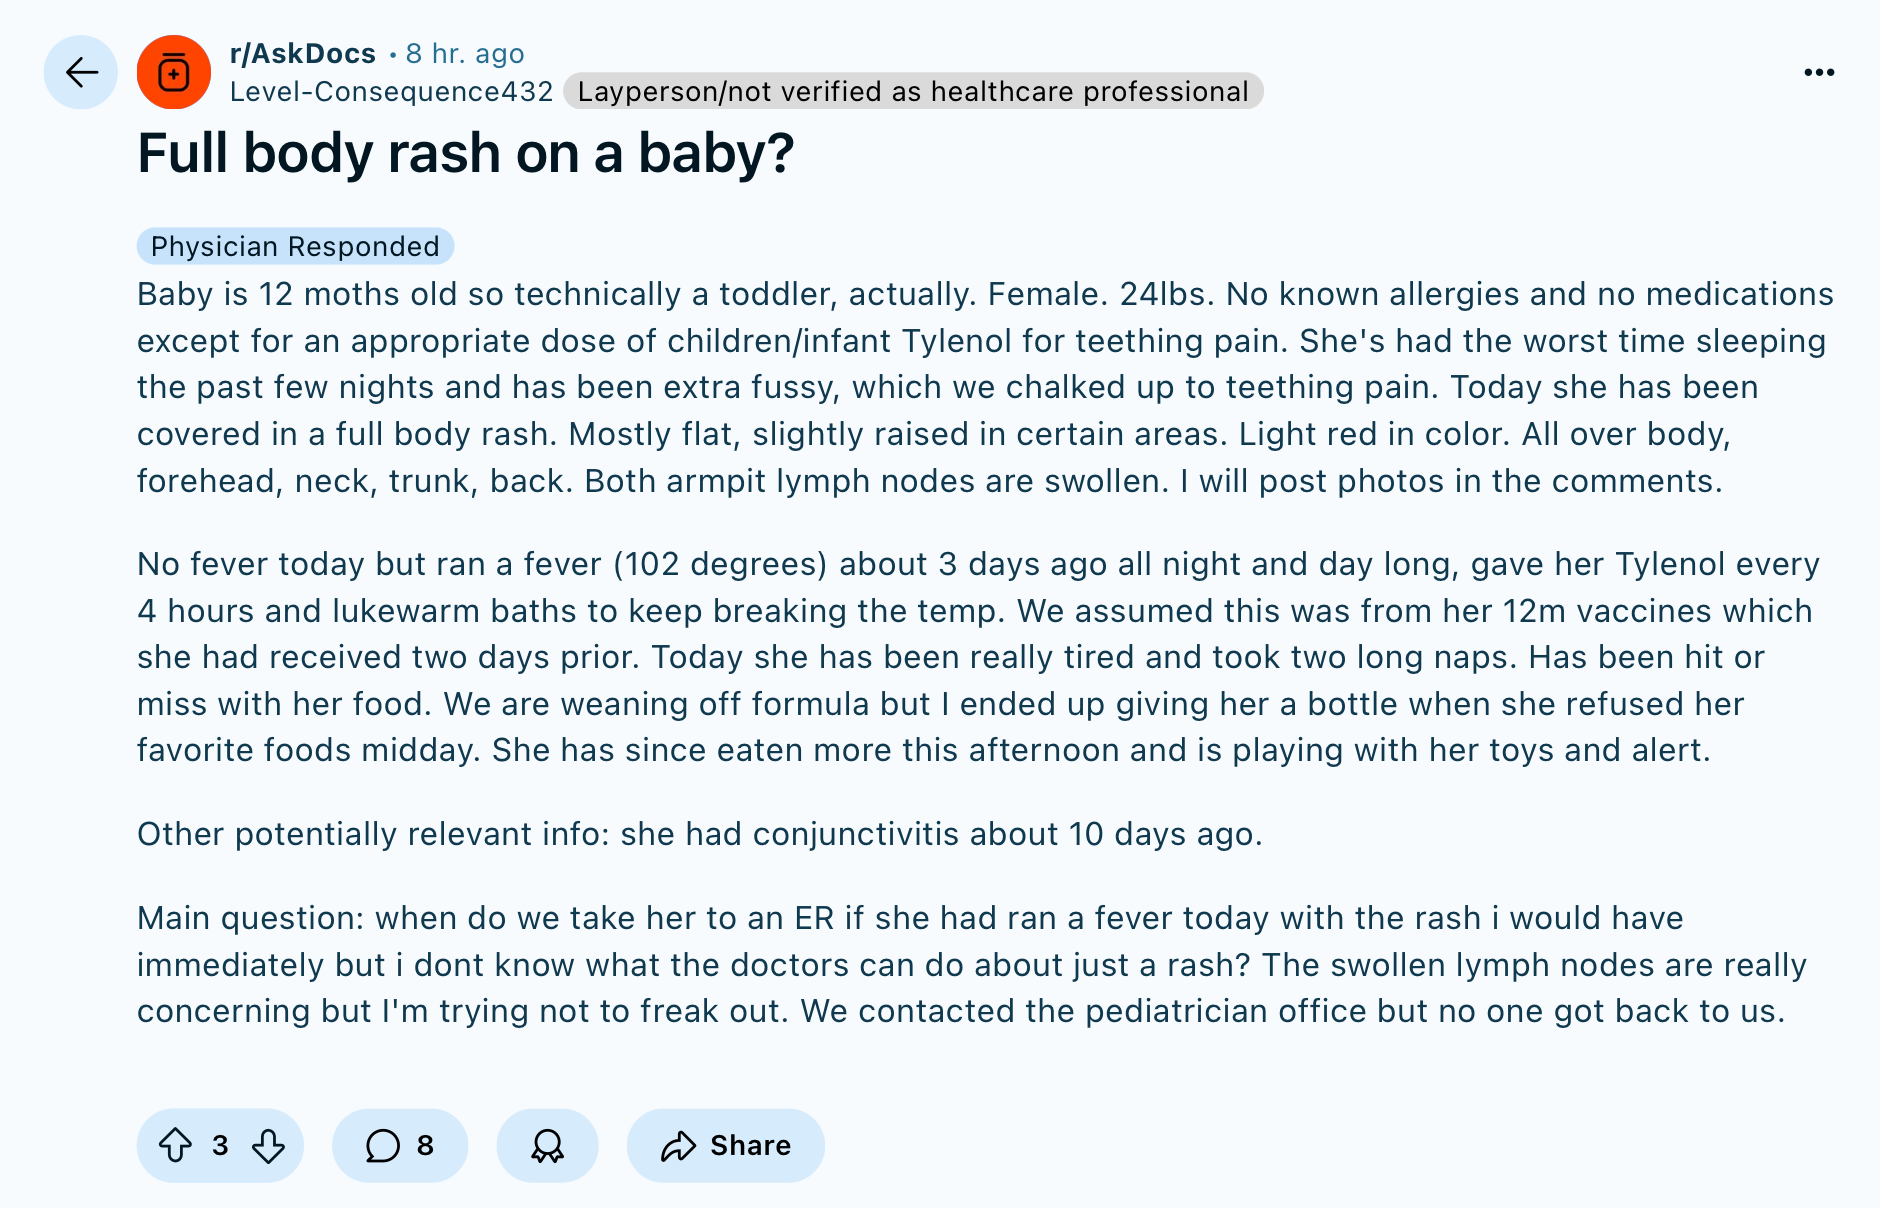This screenshot has height=1208, width=1880.
Task: Click the paragraph mentioning conjunctivitis
Action: click(700, 834)
